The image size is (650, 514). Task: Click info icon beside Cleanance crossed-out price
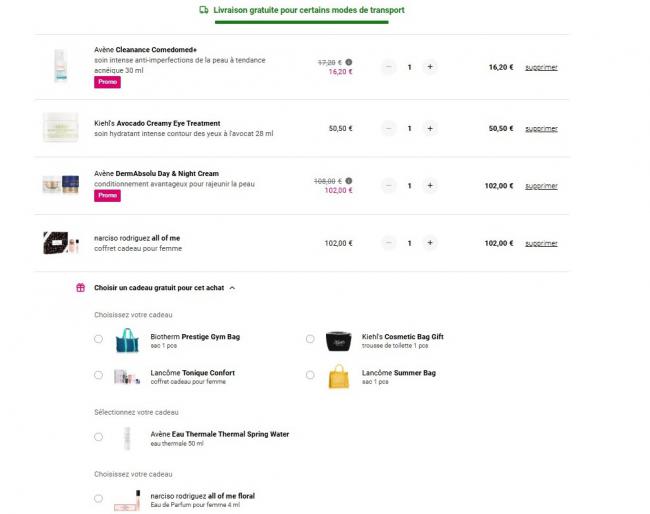(x=349, y=62)
